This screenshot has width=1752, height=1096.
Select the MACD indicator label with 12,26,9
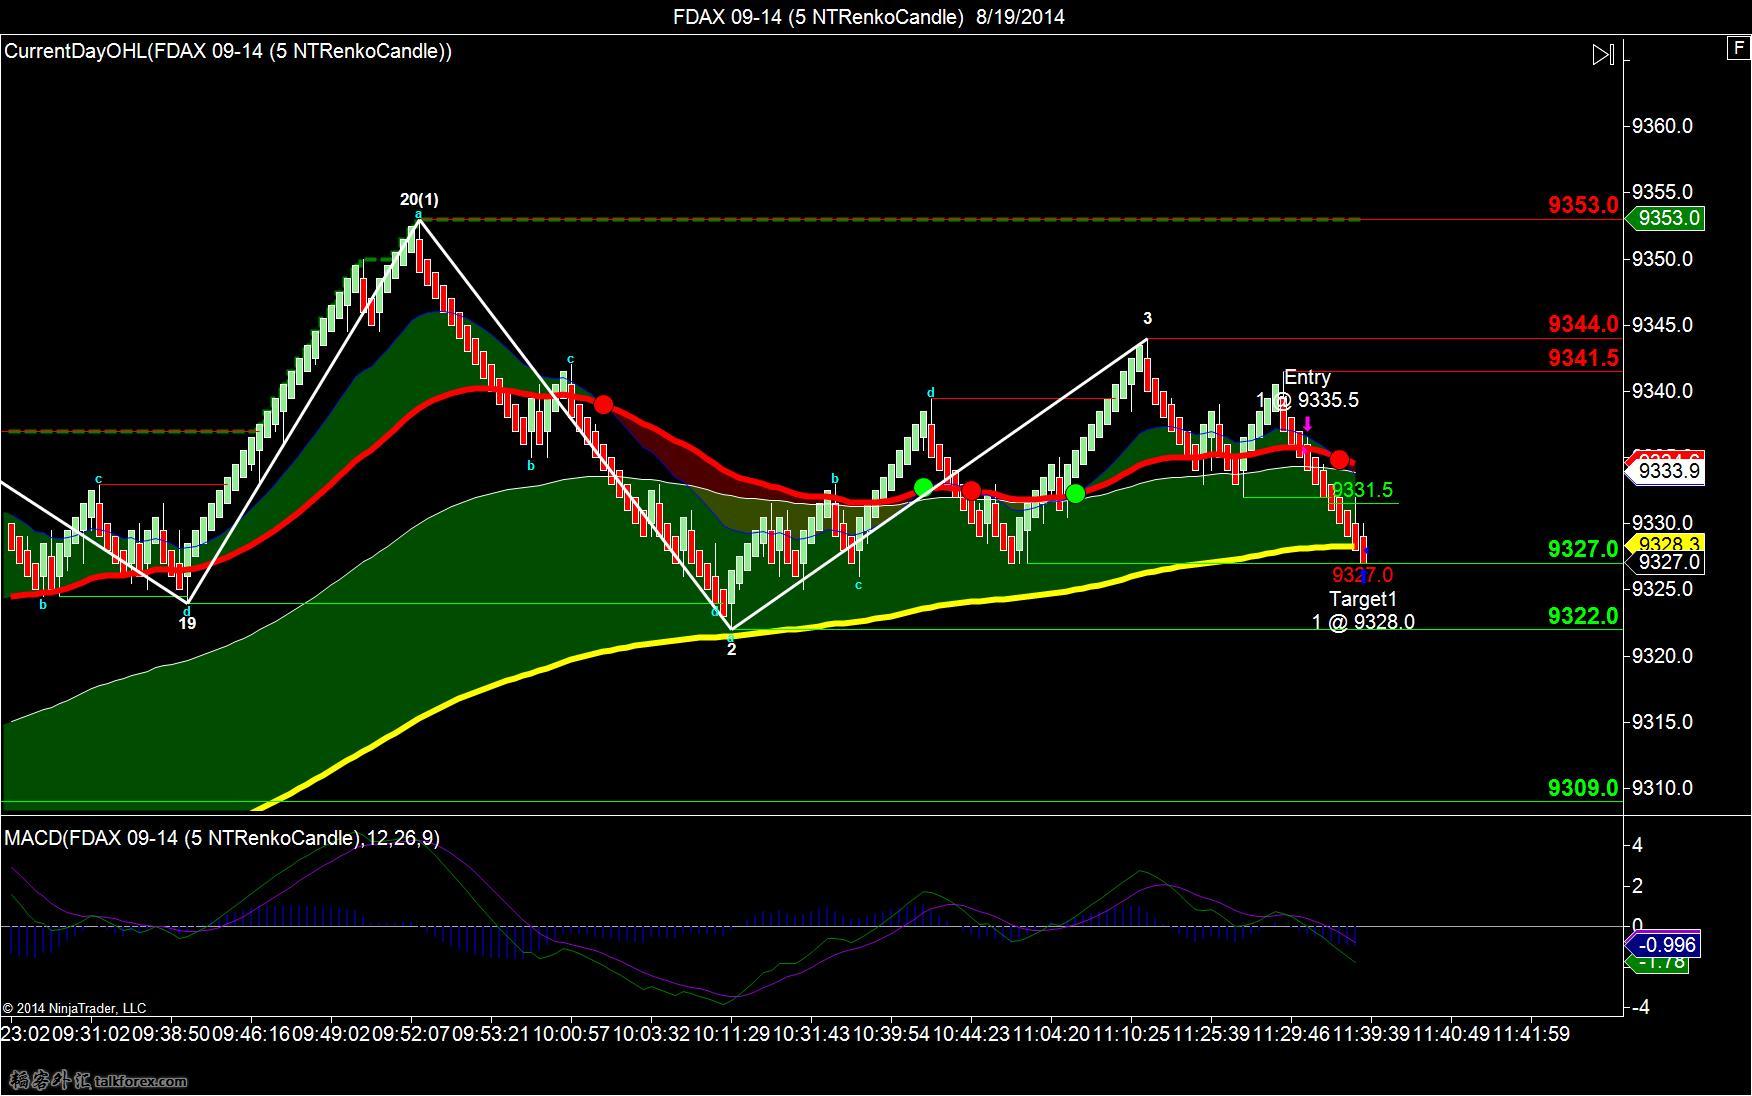pyautogui.click(x=222, y=838)
